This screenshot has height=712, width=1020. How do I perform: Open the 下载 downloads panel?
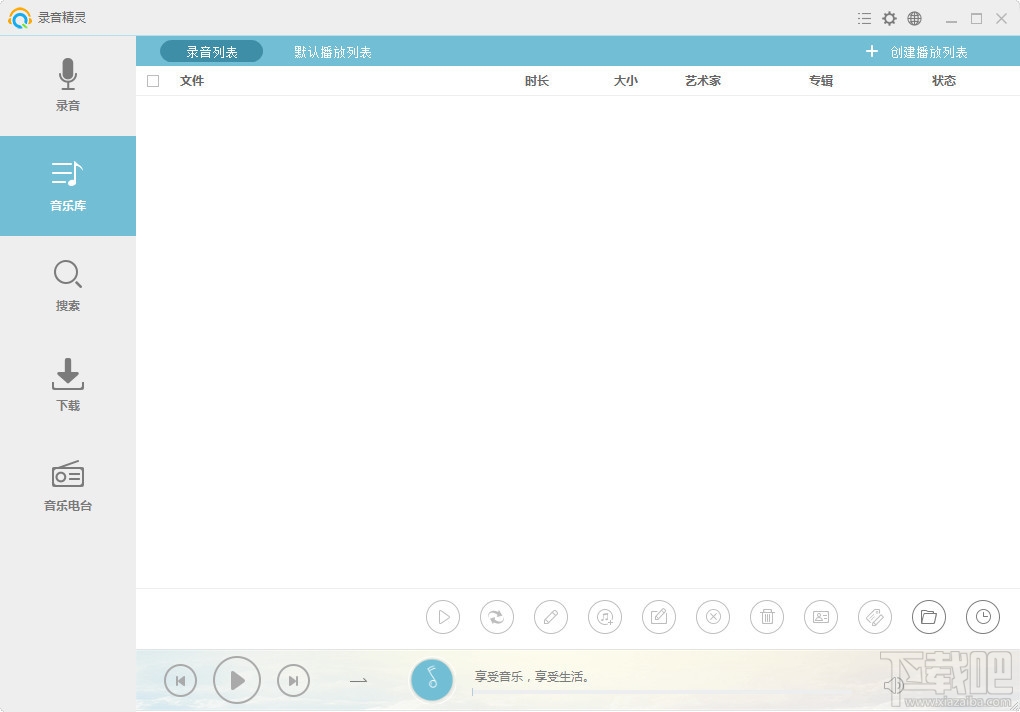[67, 386]
